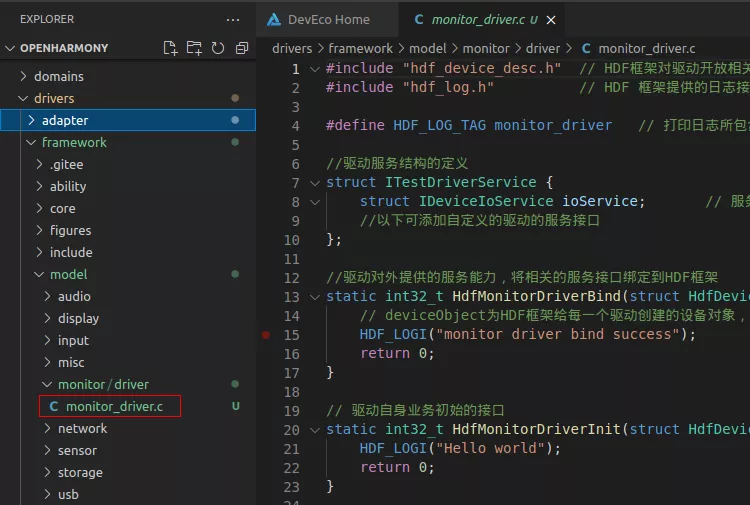This screenshot has width=750, height=505.
Task: Click the New File icon in Explorer
Action: (170, 48)
